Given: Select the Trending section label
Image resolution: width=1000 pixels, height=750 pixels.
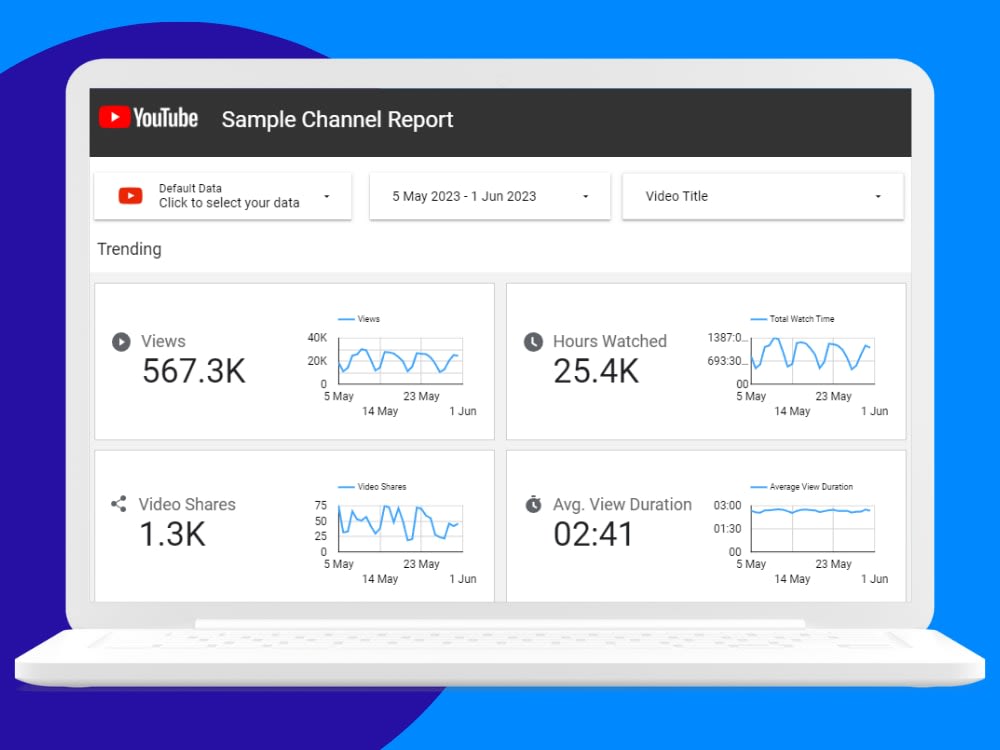Looking at the screenshot, I should pyautogui.click(x=129, y=249).
